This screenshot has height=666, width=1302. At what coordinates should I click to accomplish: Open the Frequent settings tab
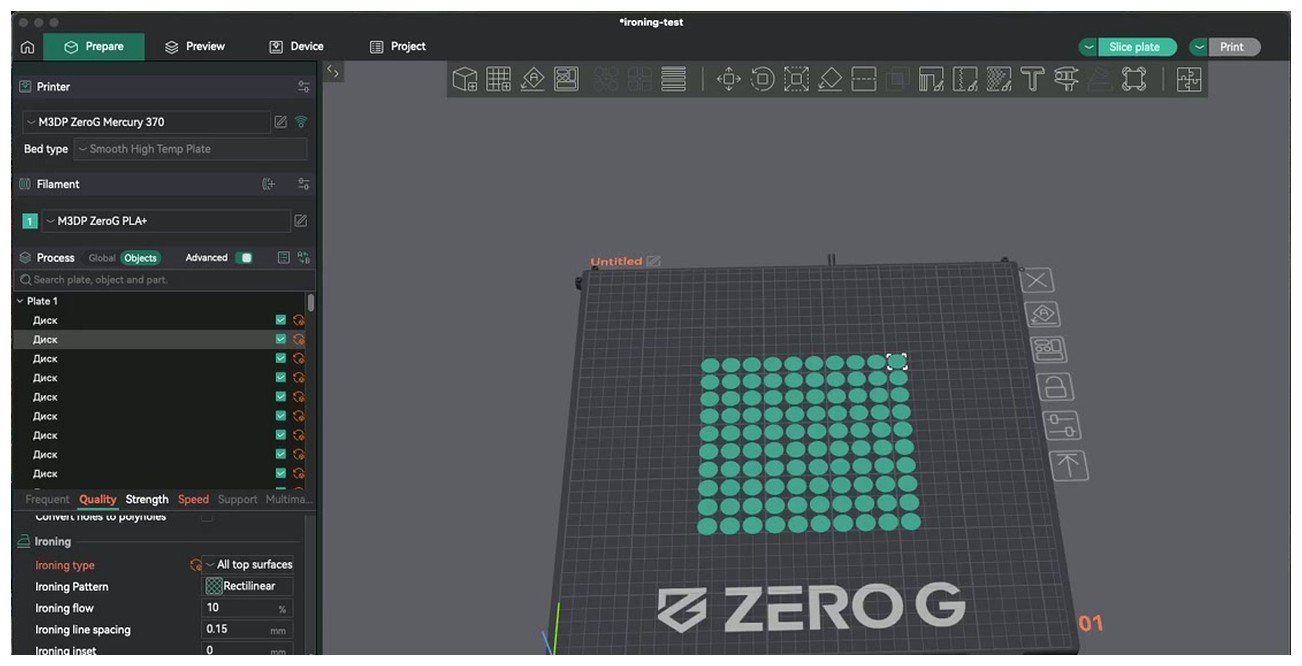pos(47,499)
